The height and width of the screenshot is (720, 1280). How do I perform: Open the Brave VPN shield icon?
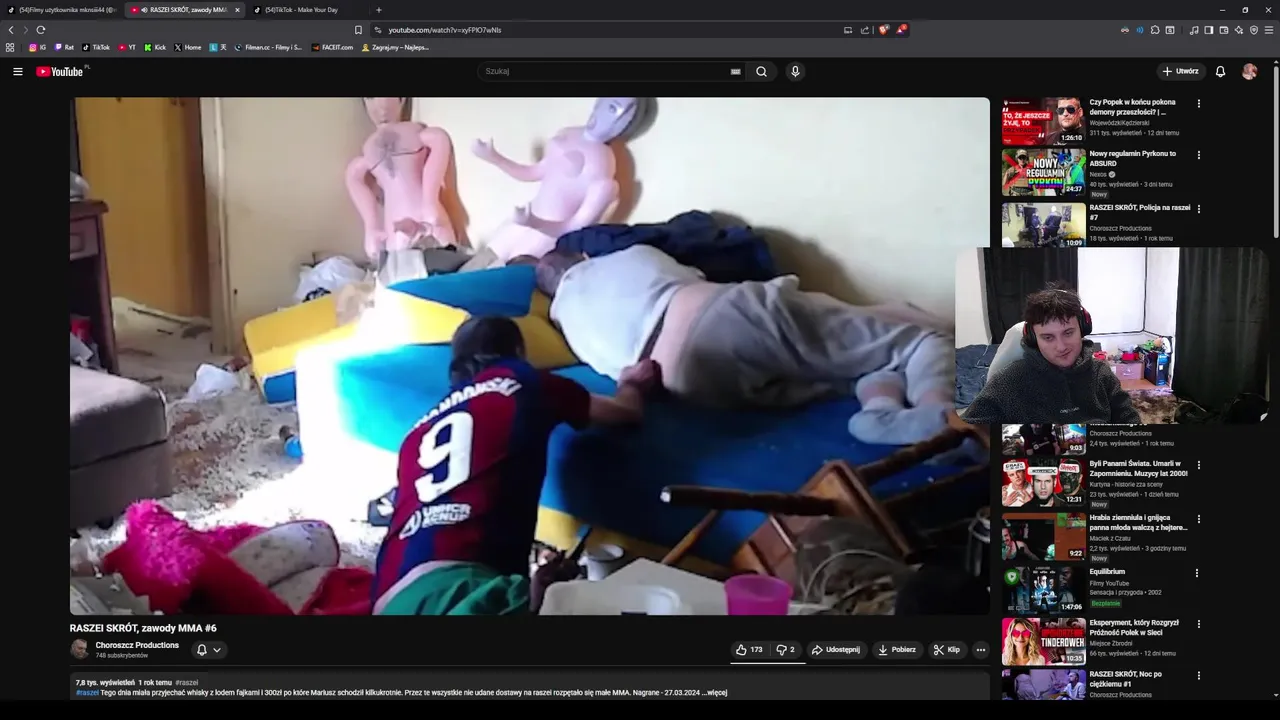tap(1254, 30)
